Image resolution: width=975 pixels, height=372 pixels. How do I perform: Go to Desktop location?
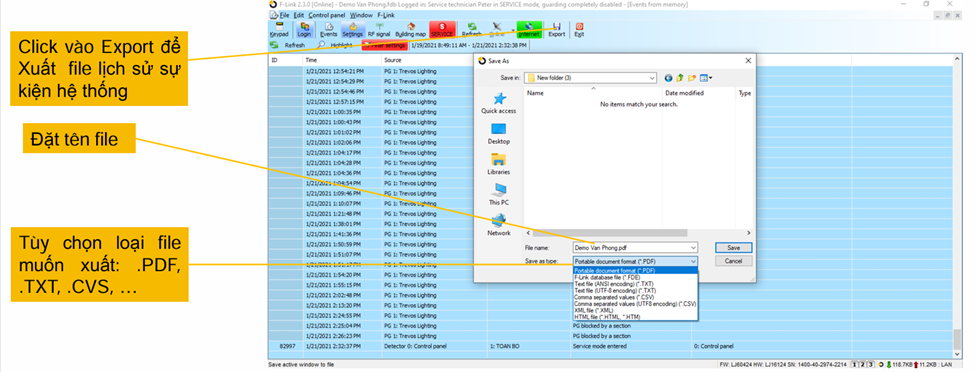coord(499,134)
